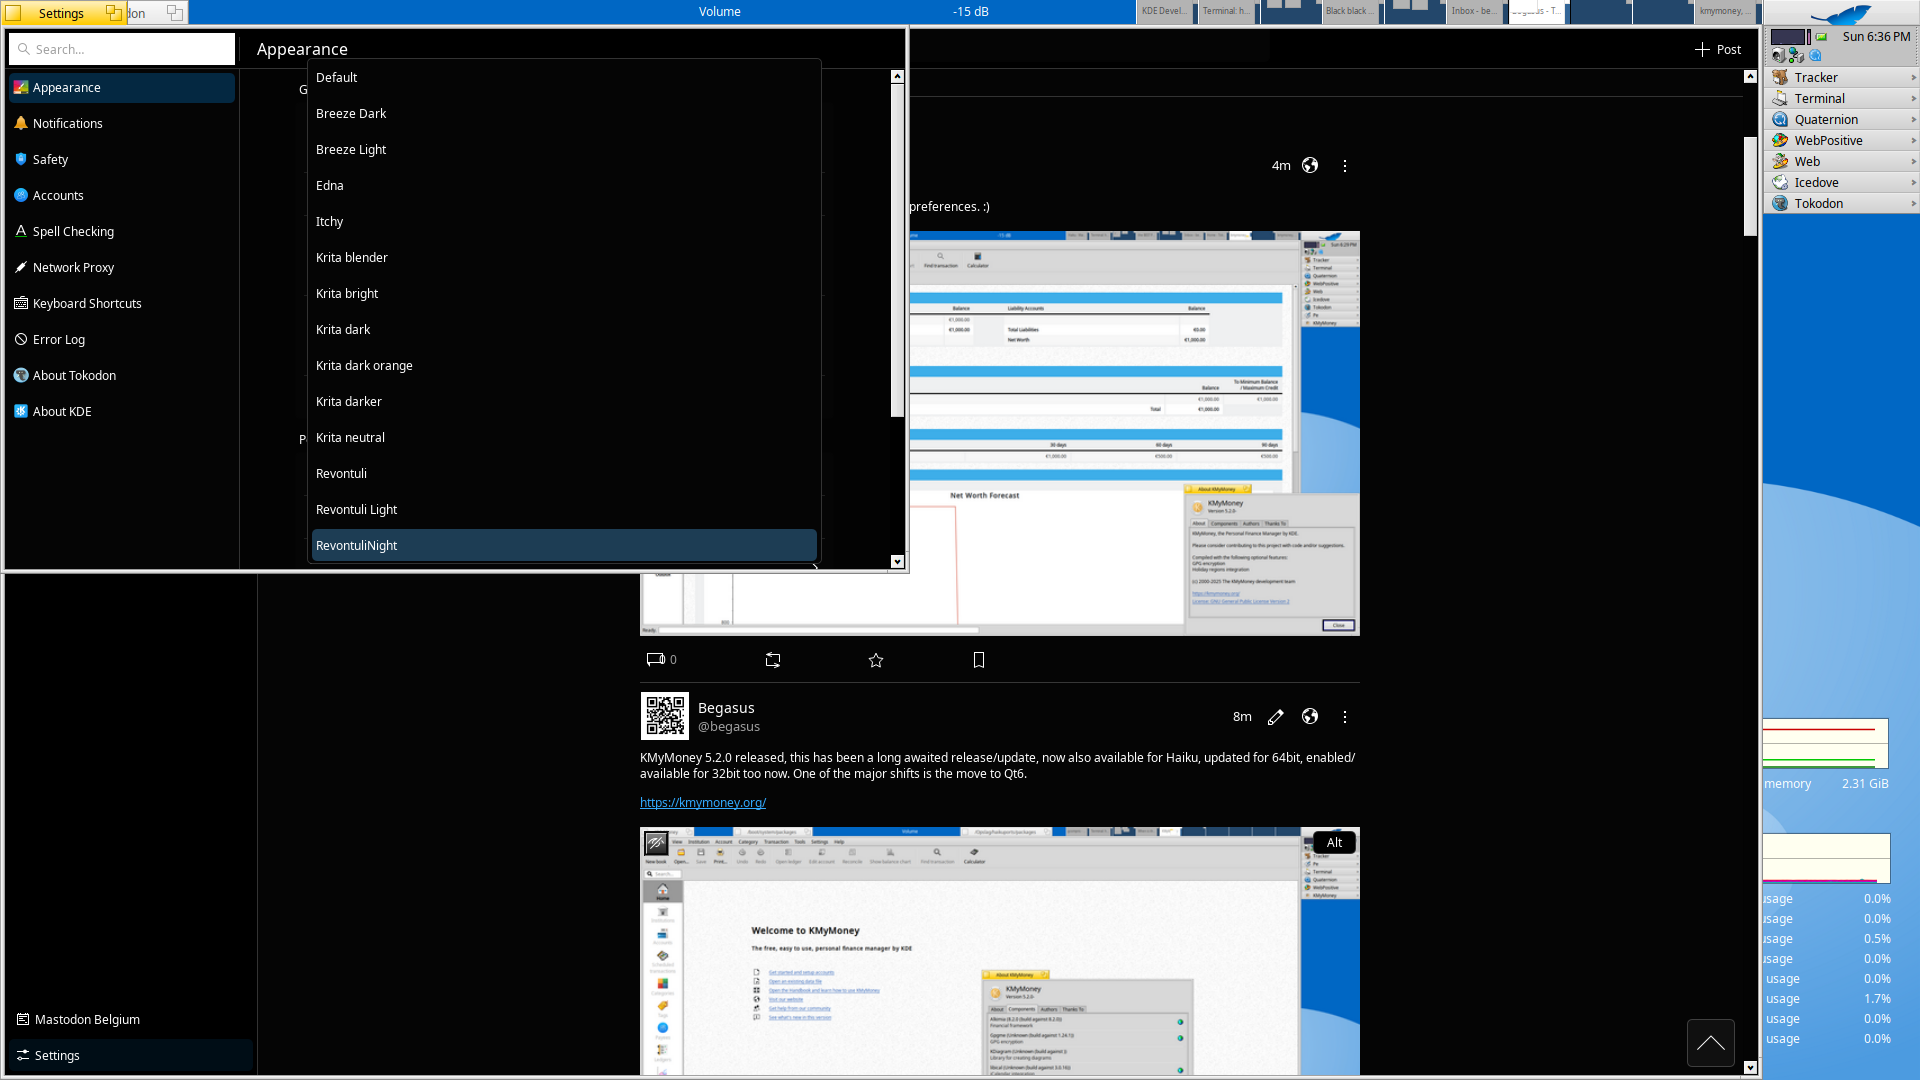This screenshot has width=1920, height=1080.
Task: Bookmark the post with the bookmark icon
Action: coord(979,660)
